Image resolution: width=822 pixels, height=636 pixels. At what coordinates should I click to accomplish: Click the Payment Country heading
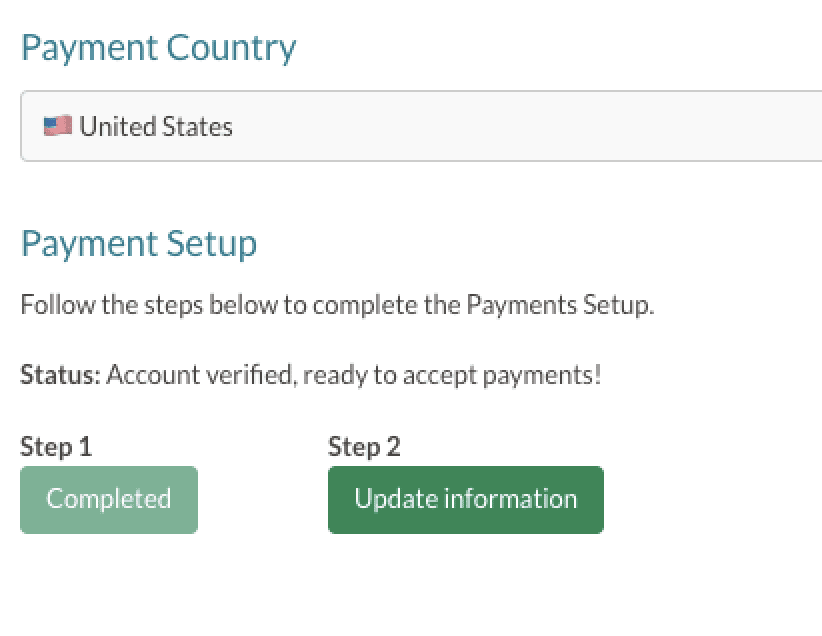point(158,48)
